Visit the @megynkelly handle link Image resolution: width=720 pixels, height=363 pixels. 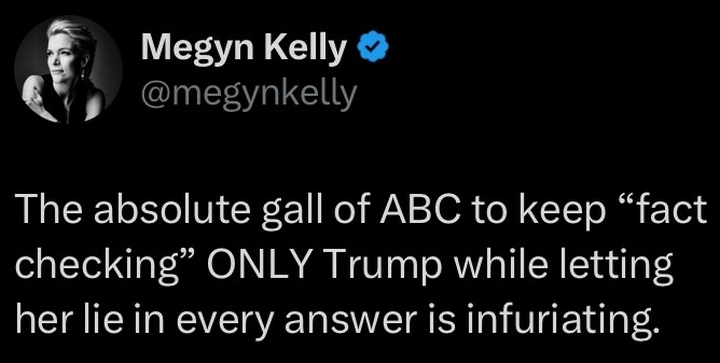coord(249,93)
